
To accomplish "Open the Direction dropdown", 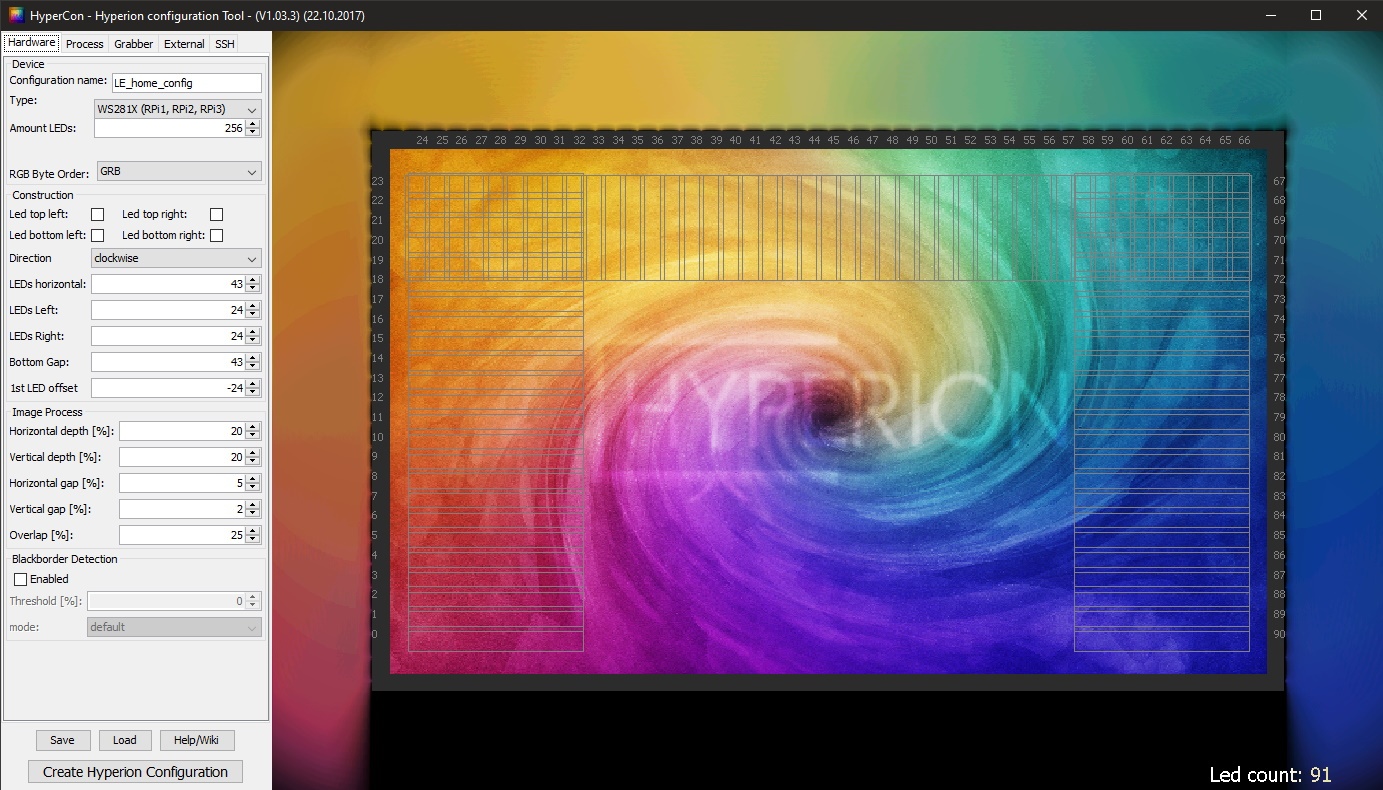I will [x=176, y=258].
